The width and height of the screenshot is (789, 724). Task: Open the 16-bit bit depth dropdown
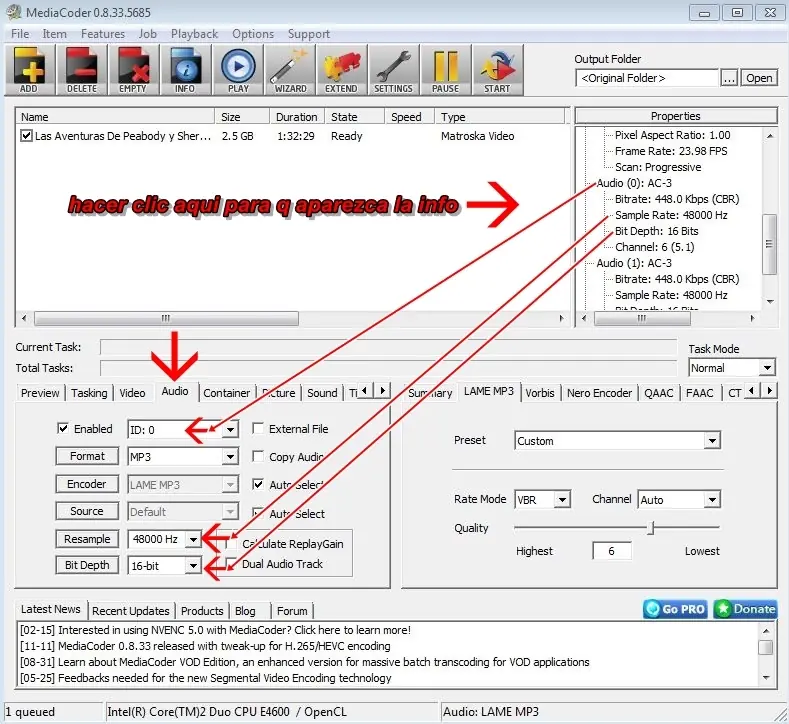193,566
